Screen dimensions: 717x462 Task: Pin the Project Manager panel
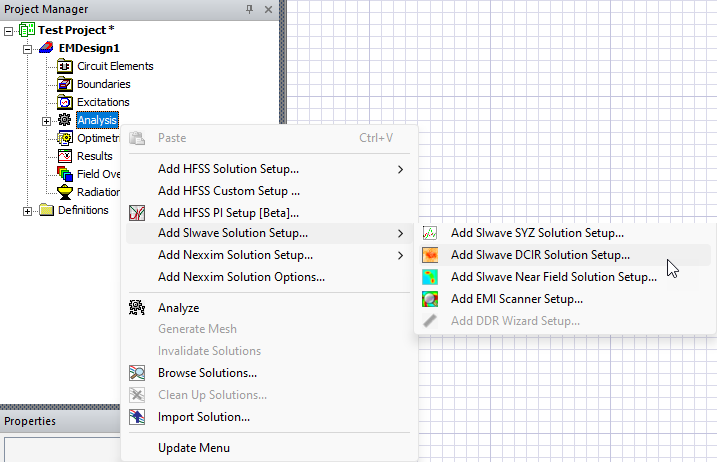tap(249, 9)
